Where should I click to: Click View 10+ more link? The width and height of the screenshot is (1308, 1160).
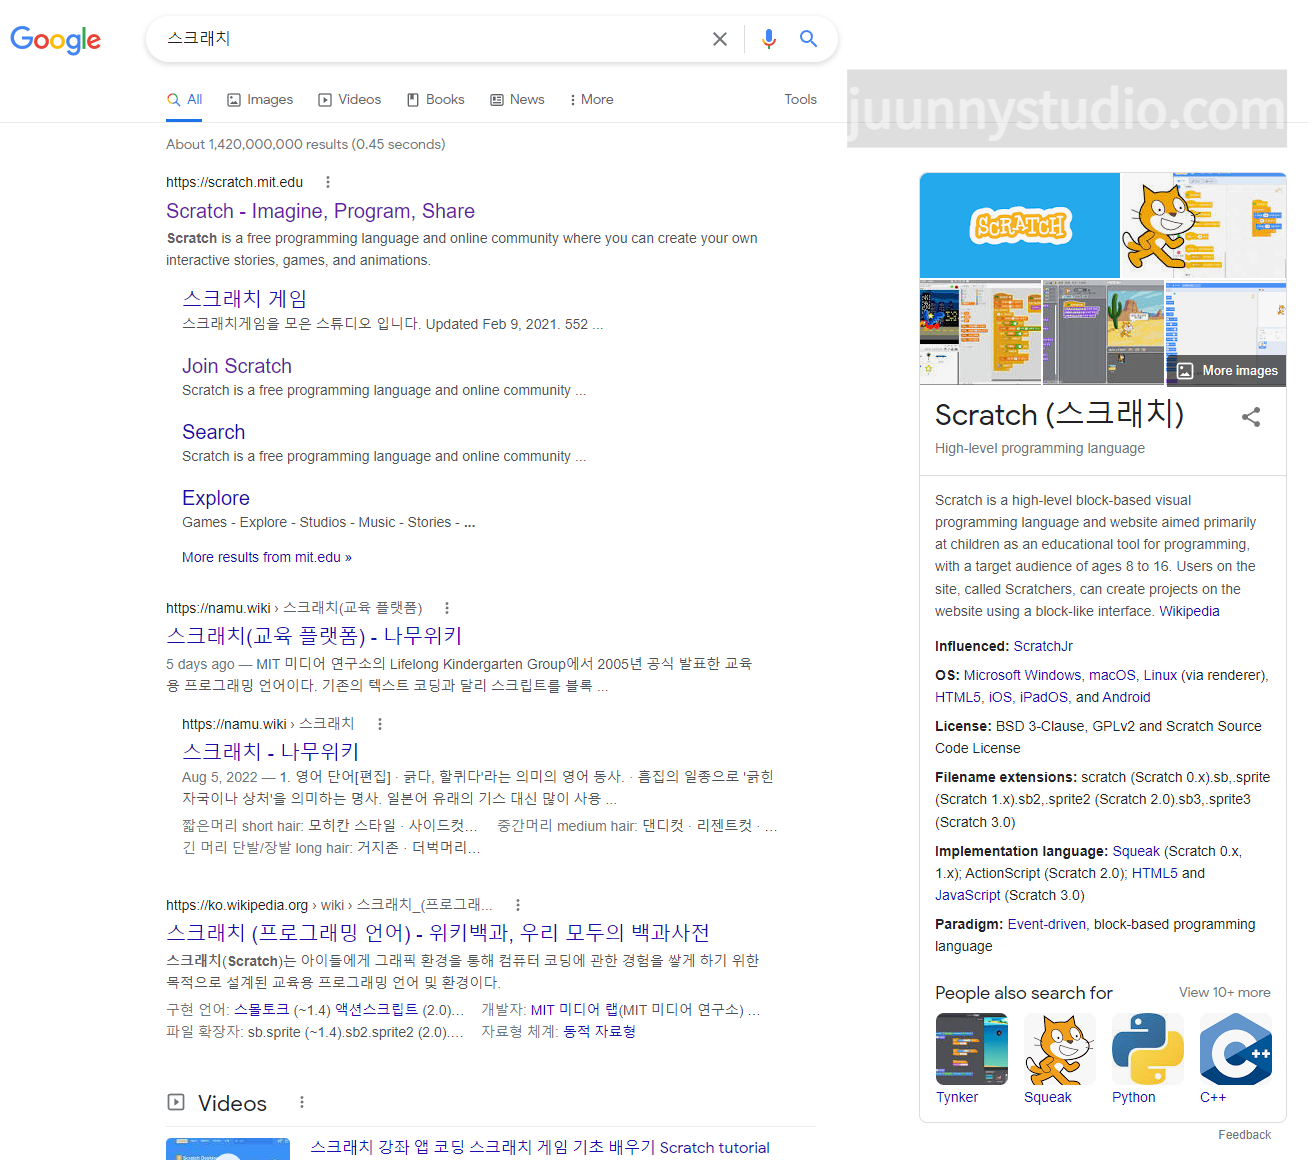1224,993
